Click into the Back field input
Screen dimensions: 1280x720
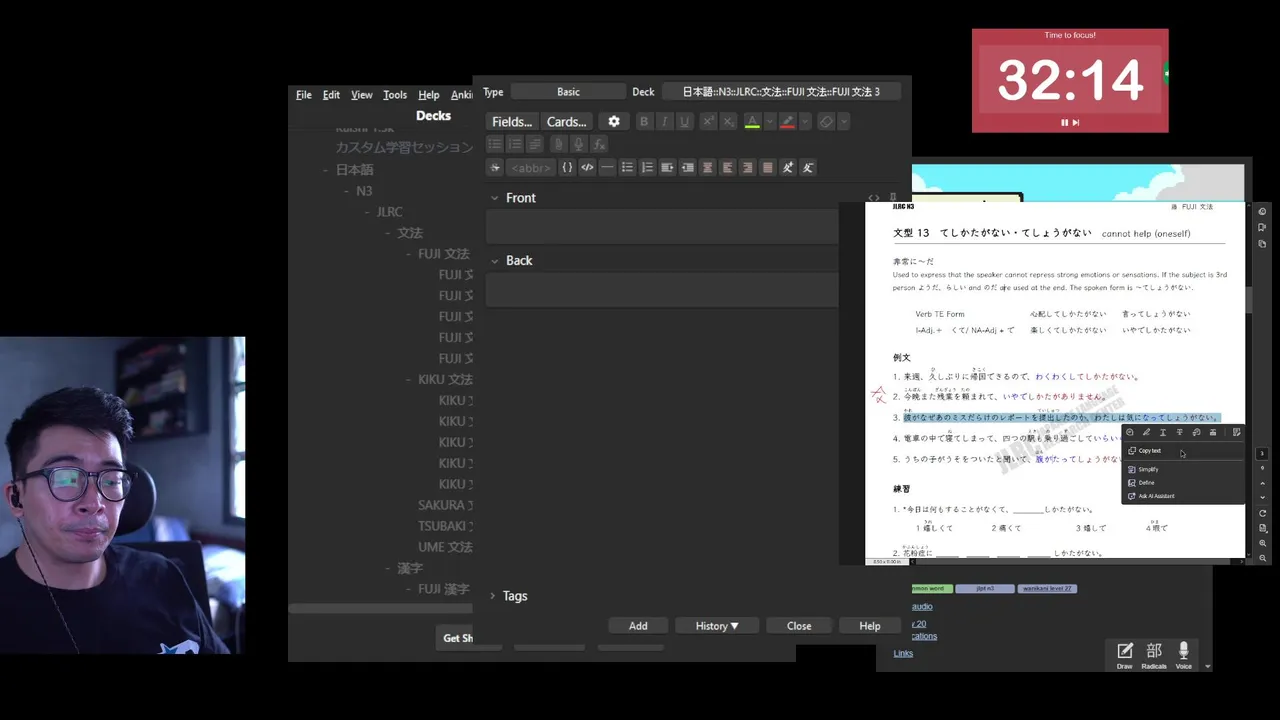pyautogui.click(x=662, y=291)
